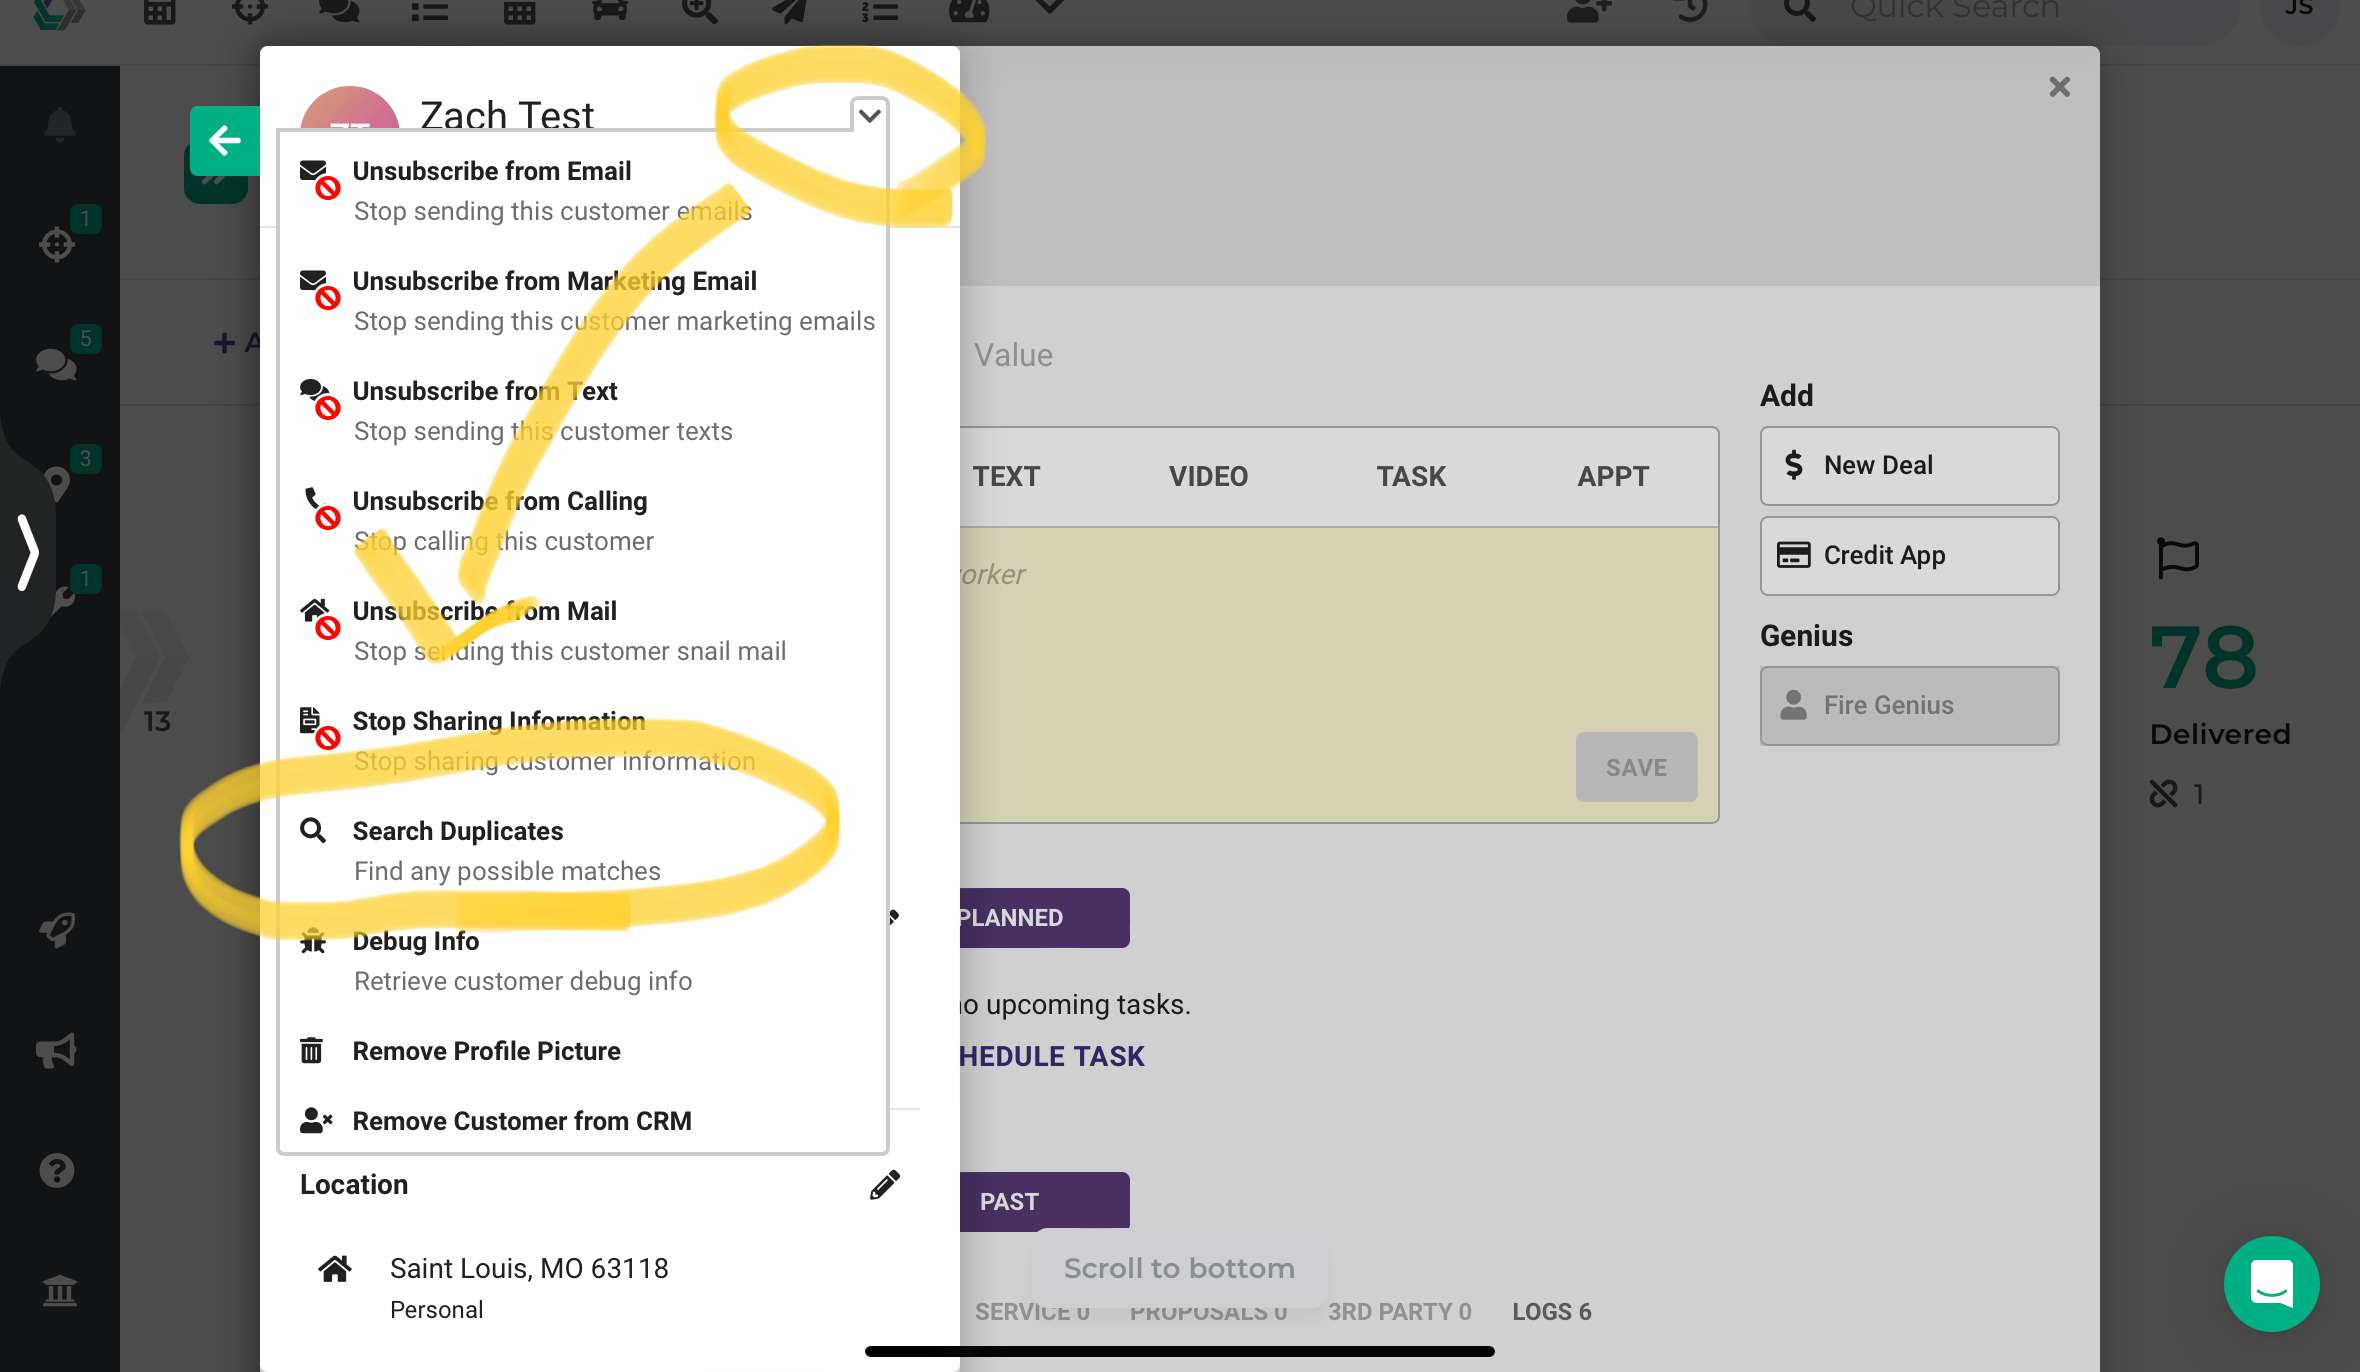
Task: Click the Remove Profile Picture trash icon
Action: coord(314,1049)
